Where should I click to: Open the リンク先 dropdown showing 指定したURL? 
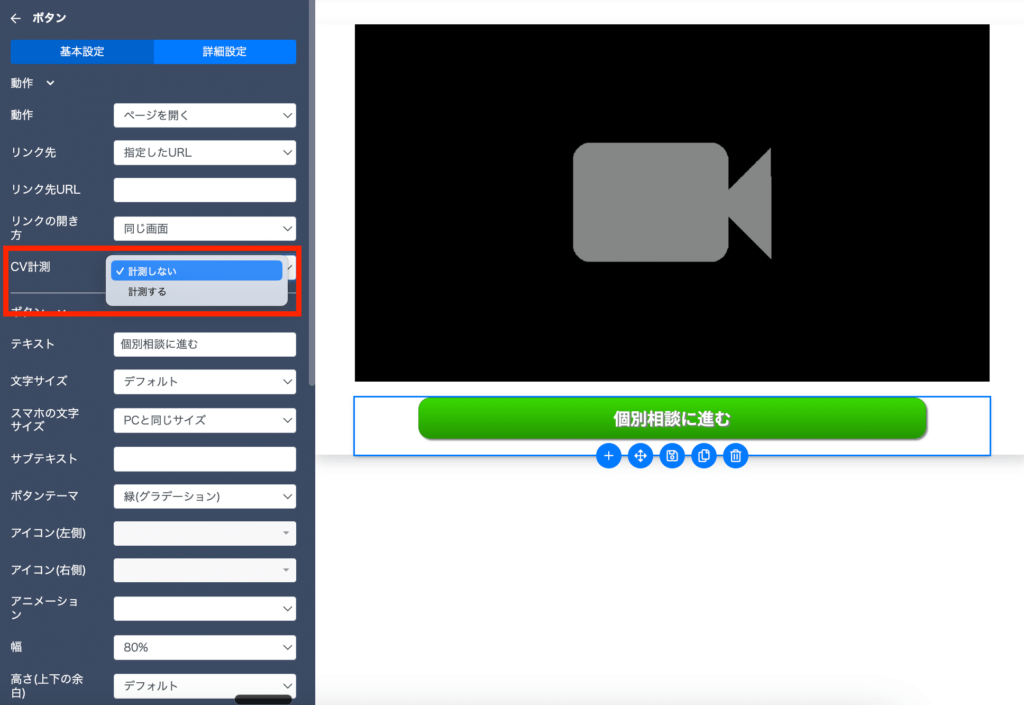[204, 153]
